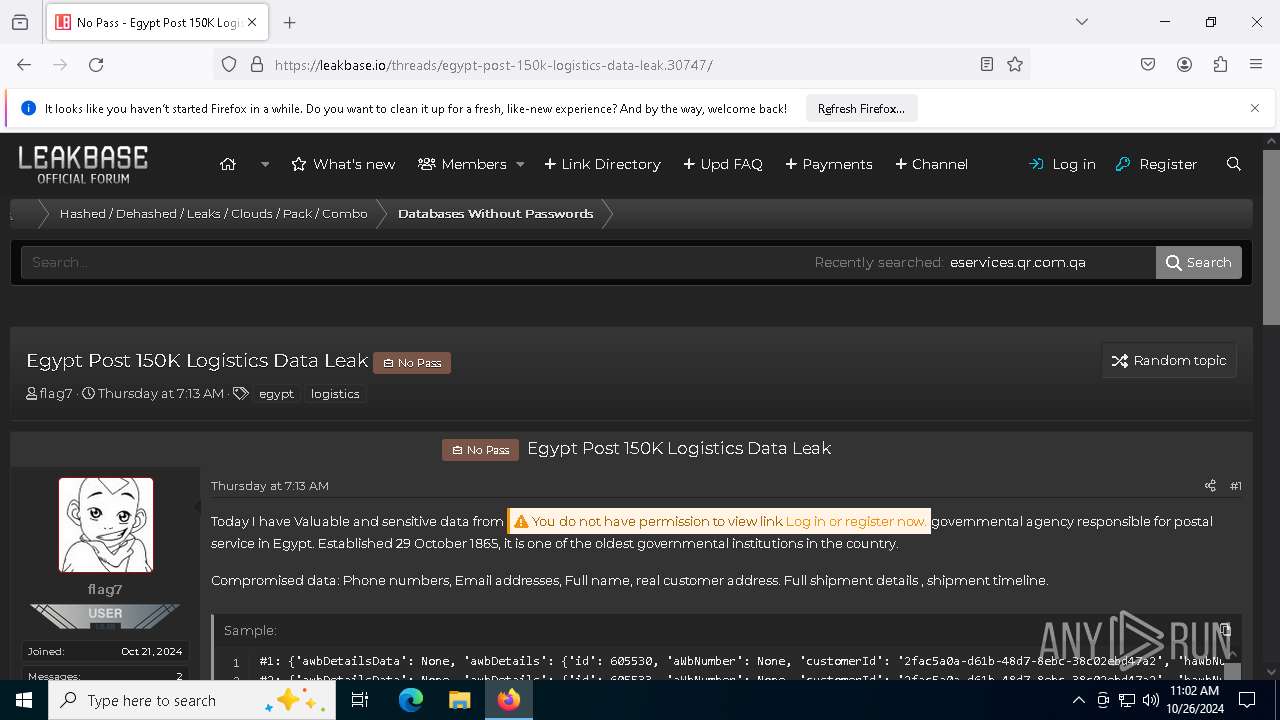Click recently searched eservices.qr.com.qa
This screenshot has height=720, width=1280.
(1018, 262)
